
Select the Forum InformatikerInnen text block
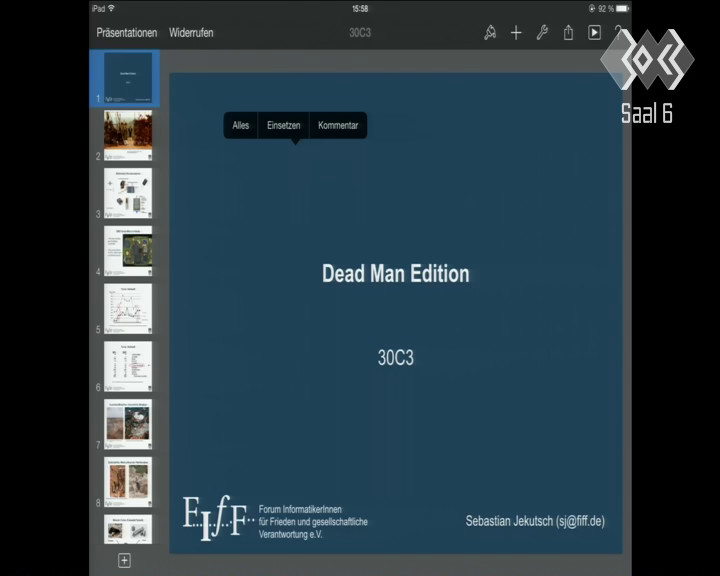pos(313,522)
